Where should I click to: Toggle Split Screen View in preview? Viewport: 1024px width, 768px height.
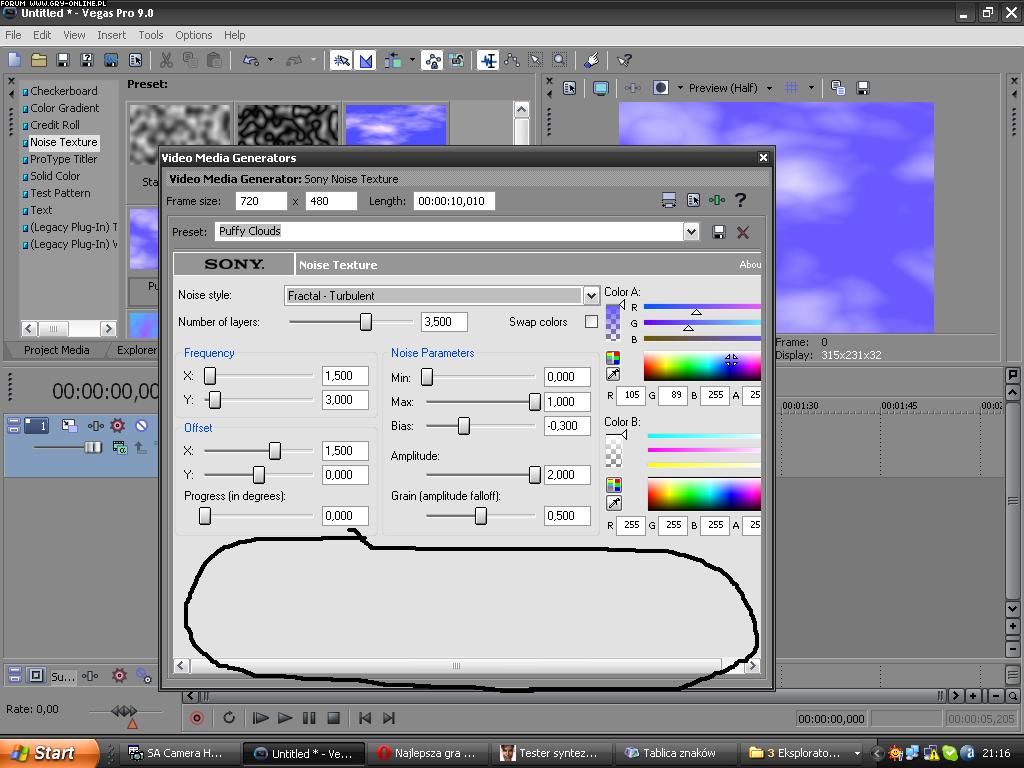660,88
